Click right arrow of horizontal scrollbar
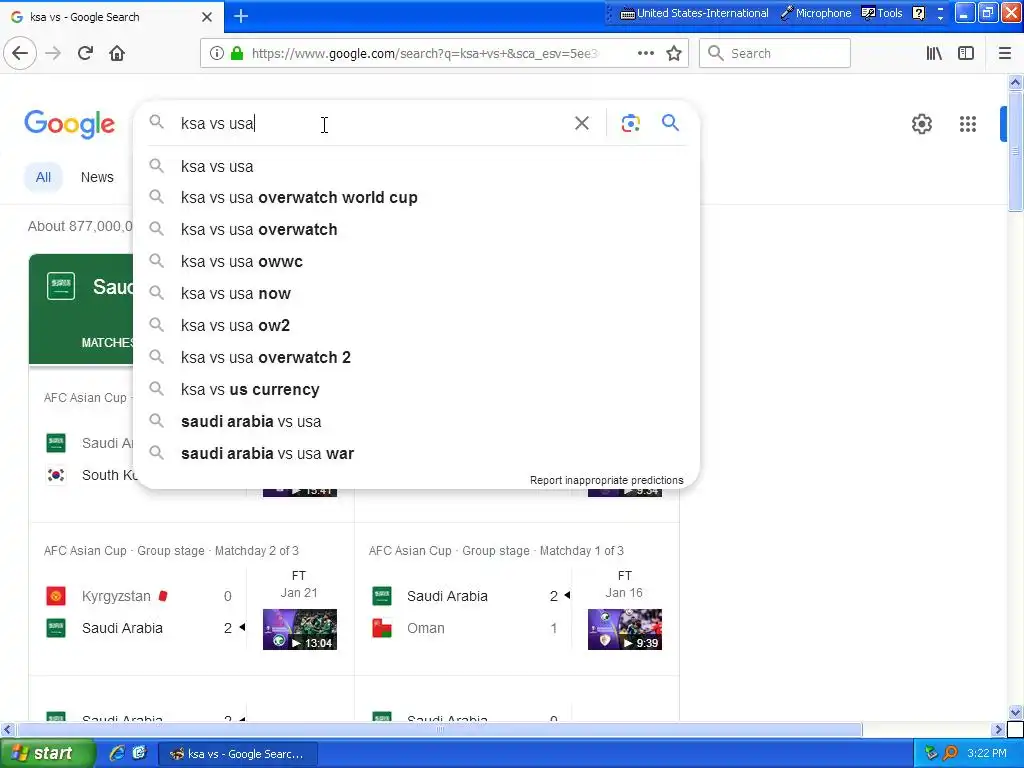1024x768 pixels. click(x=998, y=729)
